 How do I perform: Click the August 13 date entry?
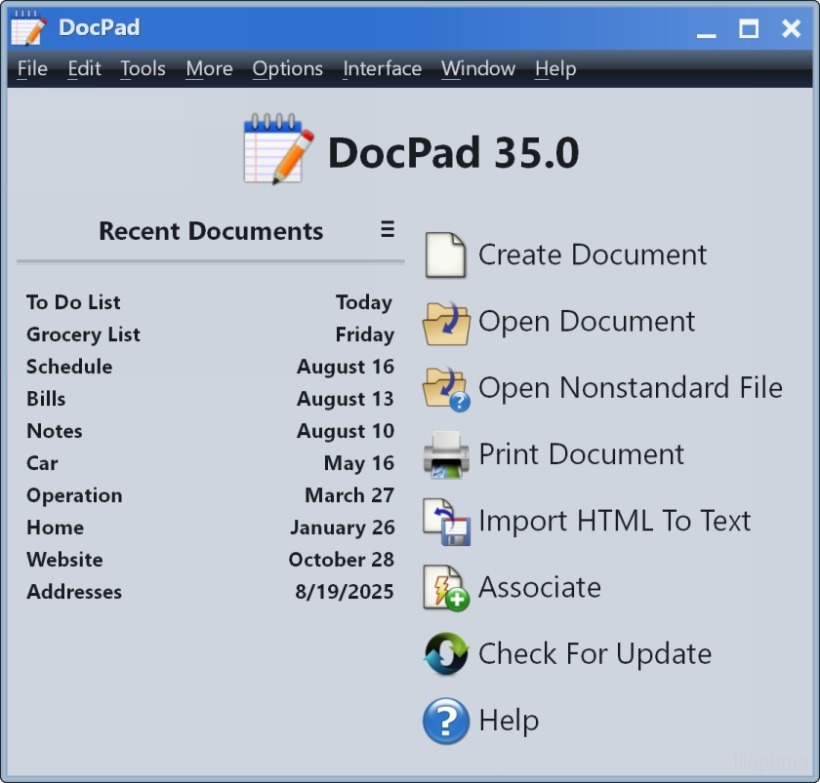point(345,399)
